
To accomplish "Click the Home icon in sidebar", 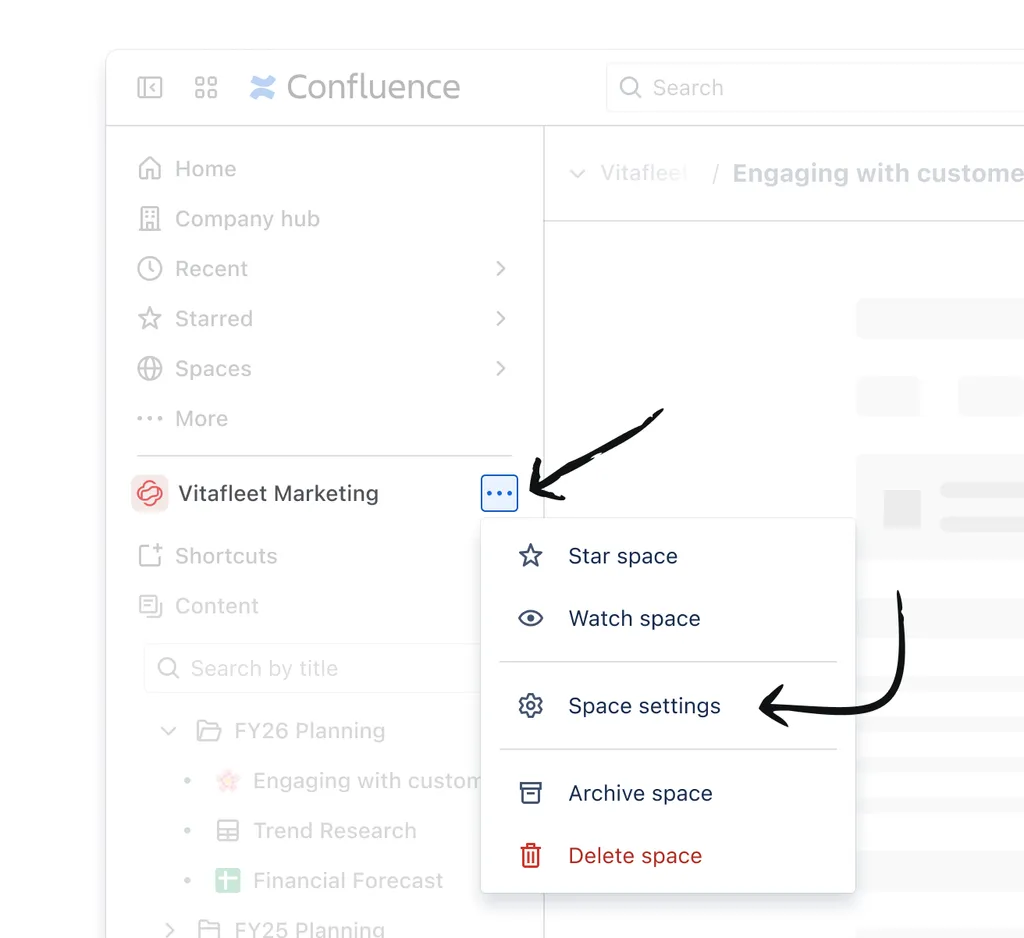I will pos(150,169).
